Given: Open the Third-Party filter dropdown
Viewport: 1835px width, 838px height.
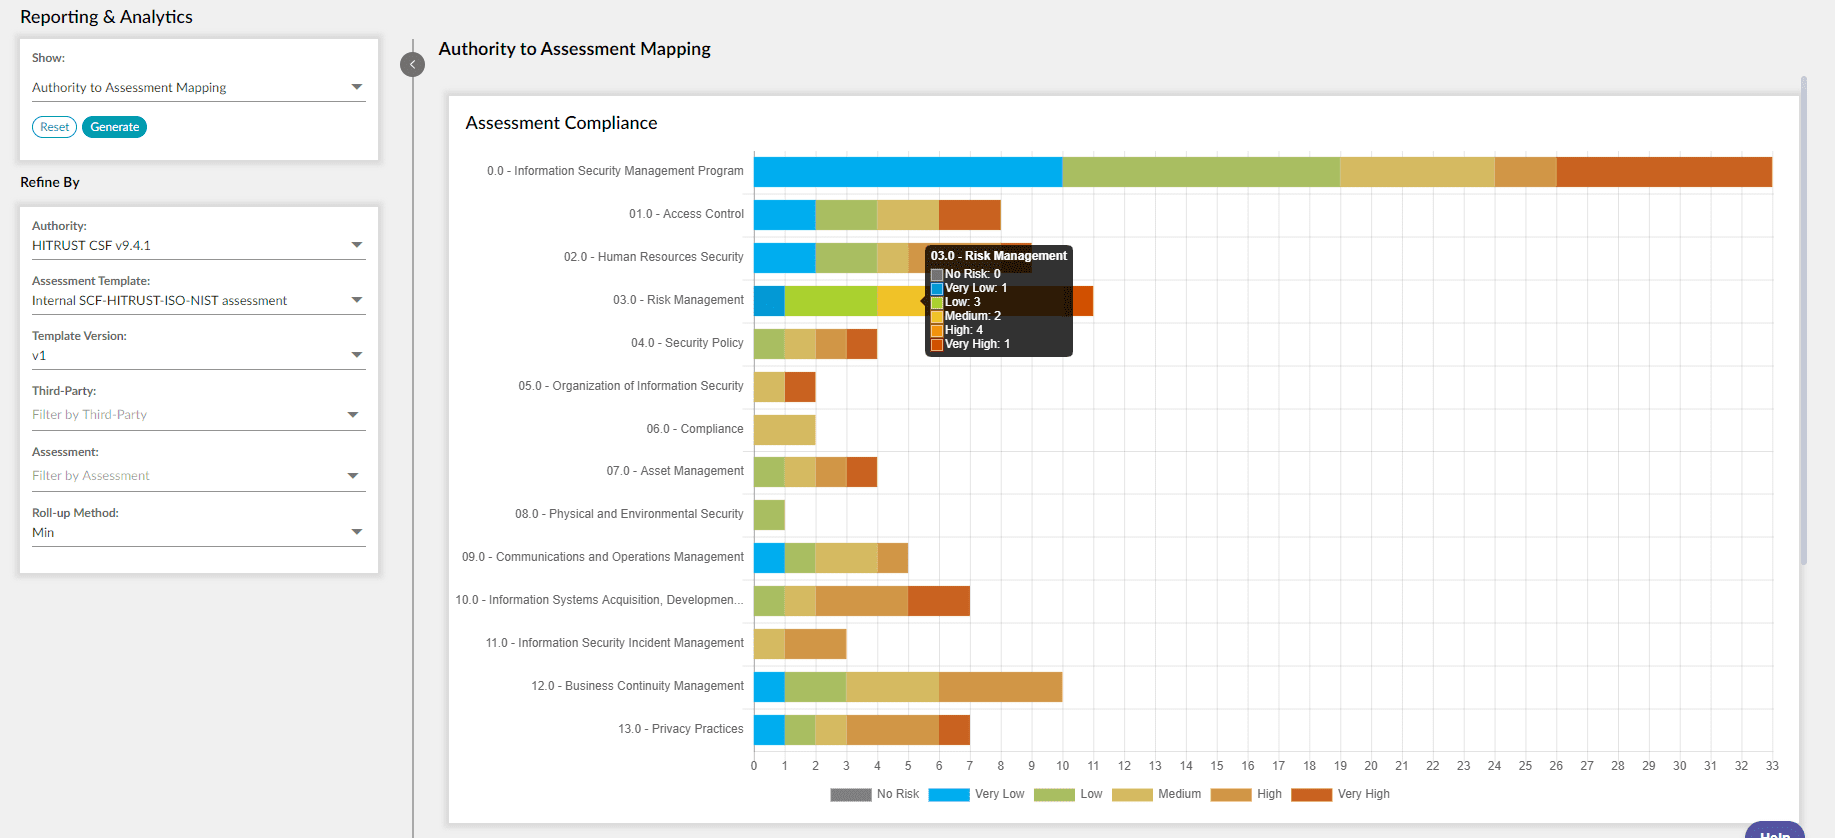Looking at the screenshot, I should tap(198, 415).
